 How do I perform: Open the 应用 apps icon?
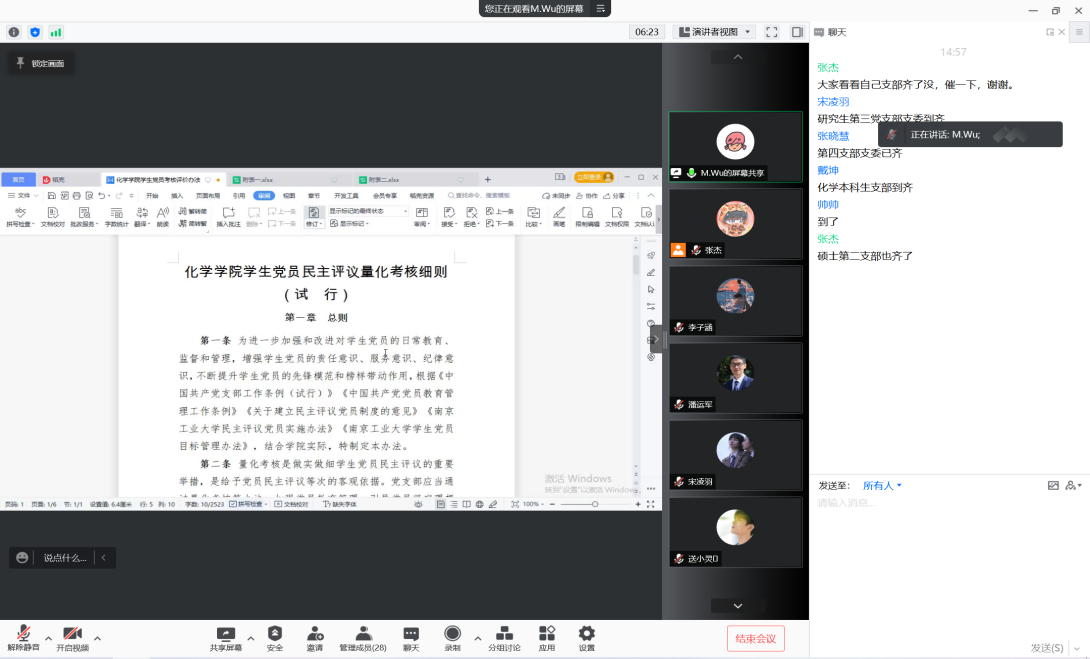pos(546,636)
